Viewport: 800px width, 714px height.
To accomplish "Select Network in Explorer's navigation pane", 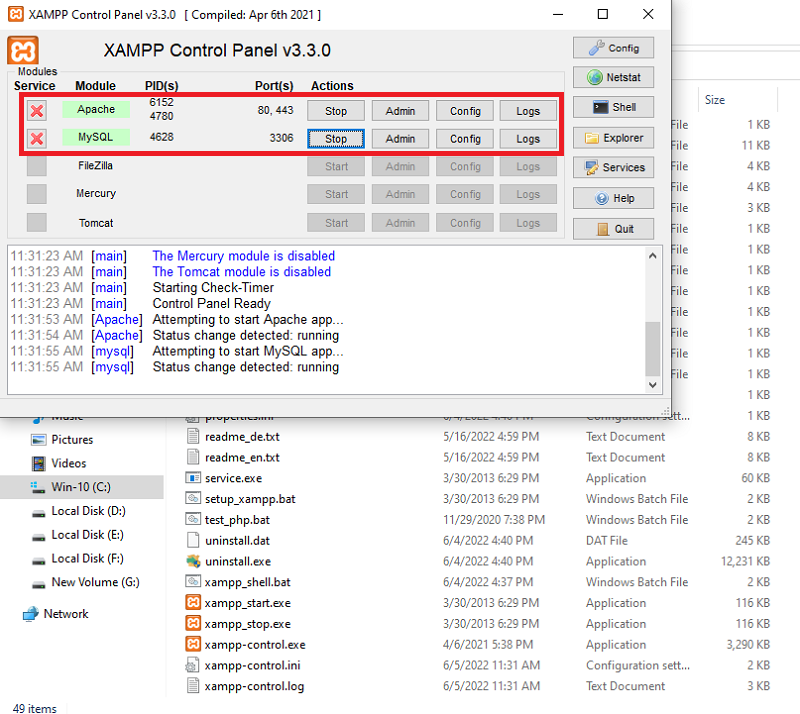I will [66, 614].
